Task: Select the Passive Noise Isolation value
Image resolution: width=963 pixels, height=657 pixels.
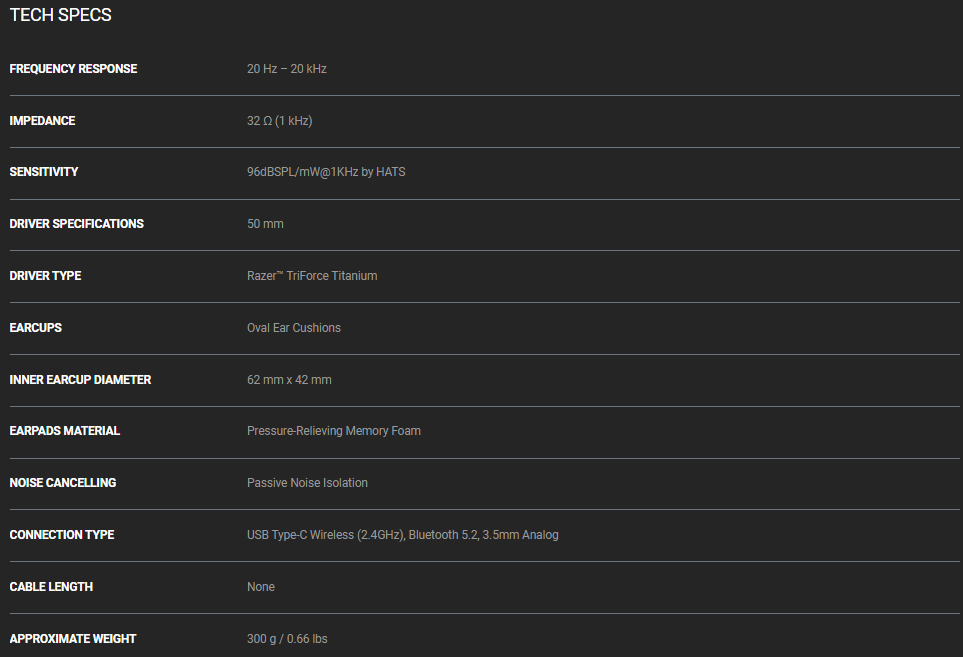Action: click(307, 483)
